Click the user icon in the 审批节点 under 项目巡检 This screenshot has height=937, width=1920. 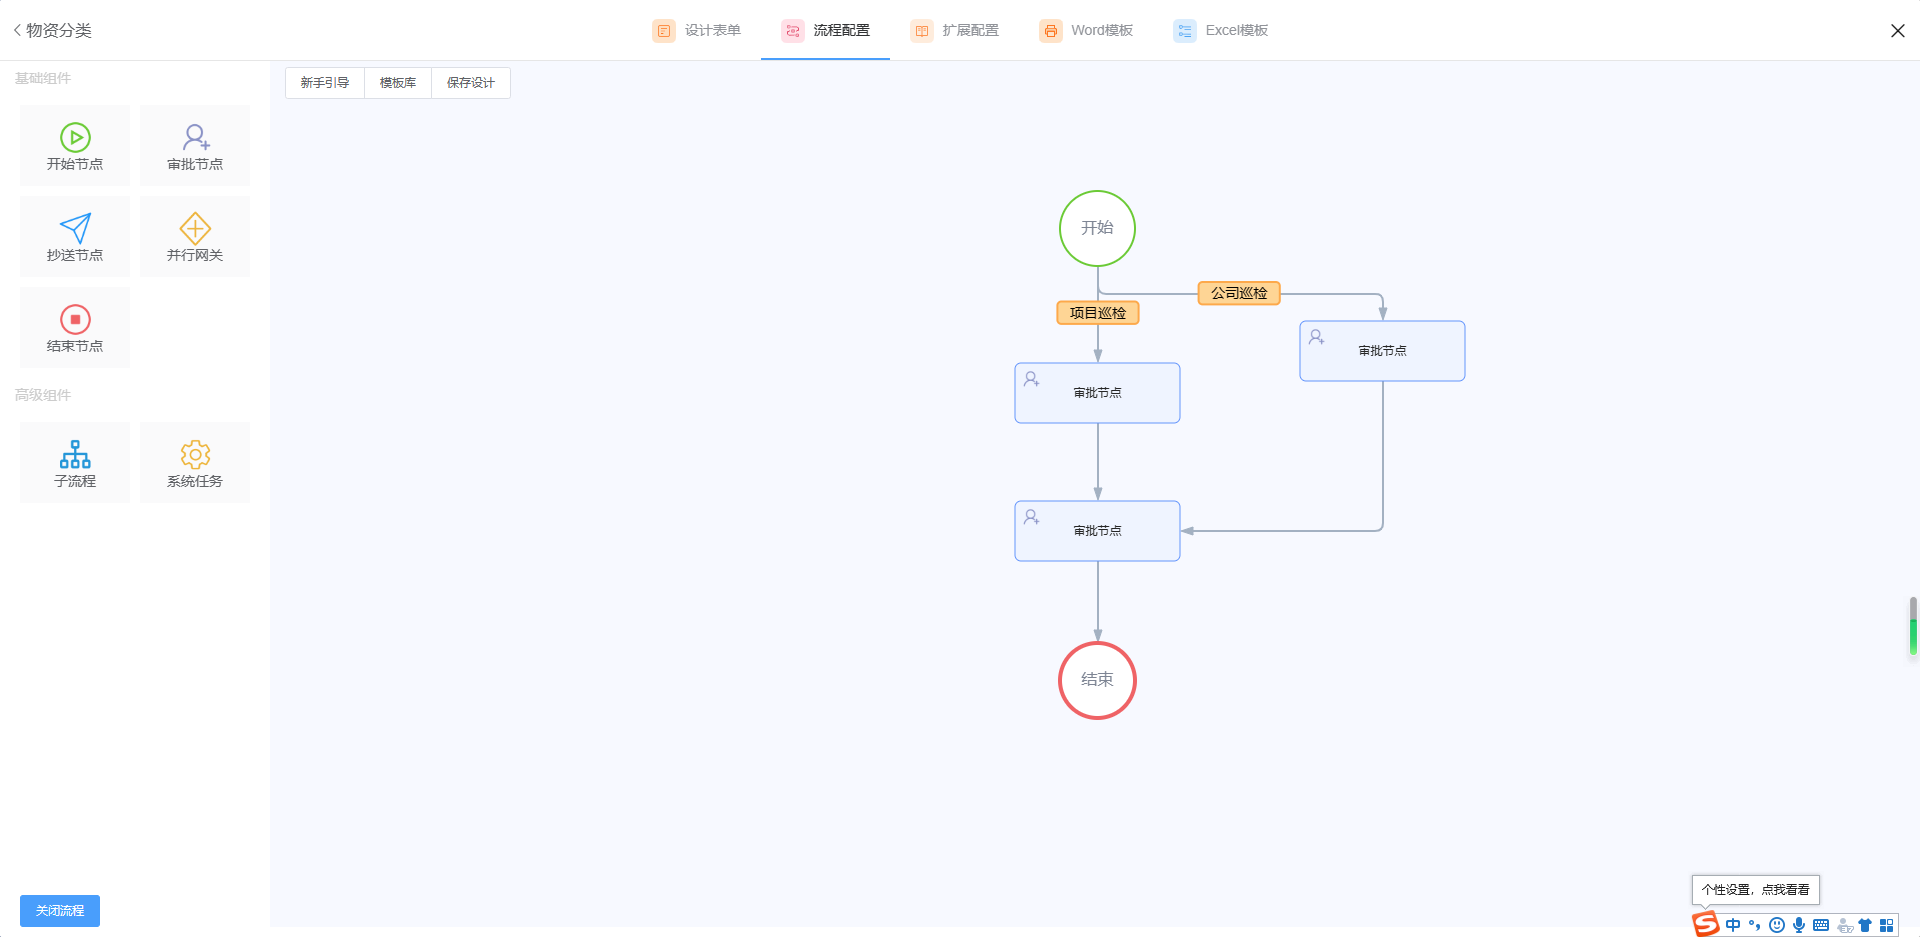pos(1032,379)
